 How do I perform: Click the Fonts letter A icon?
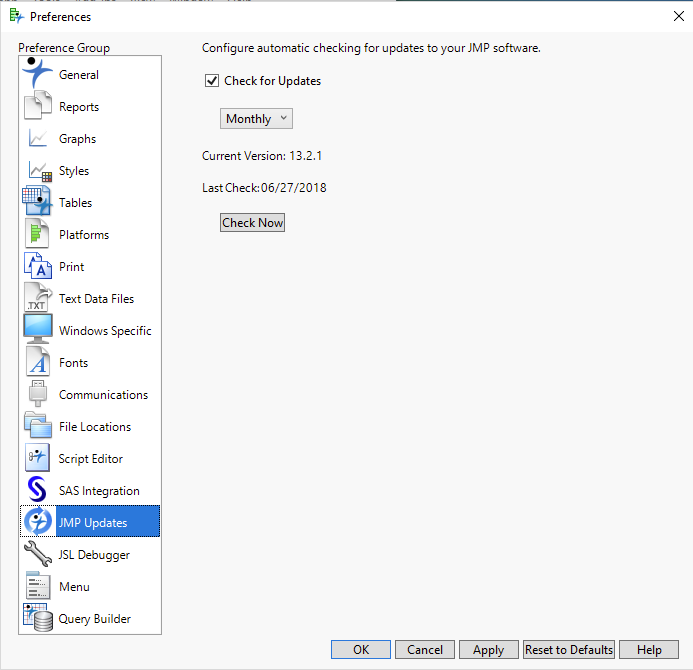[x=38, y=362]
